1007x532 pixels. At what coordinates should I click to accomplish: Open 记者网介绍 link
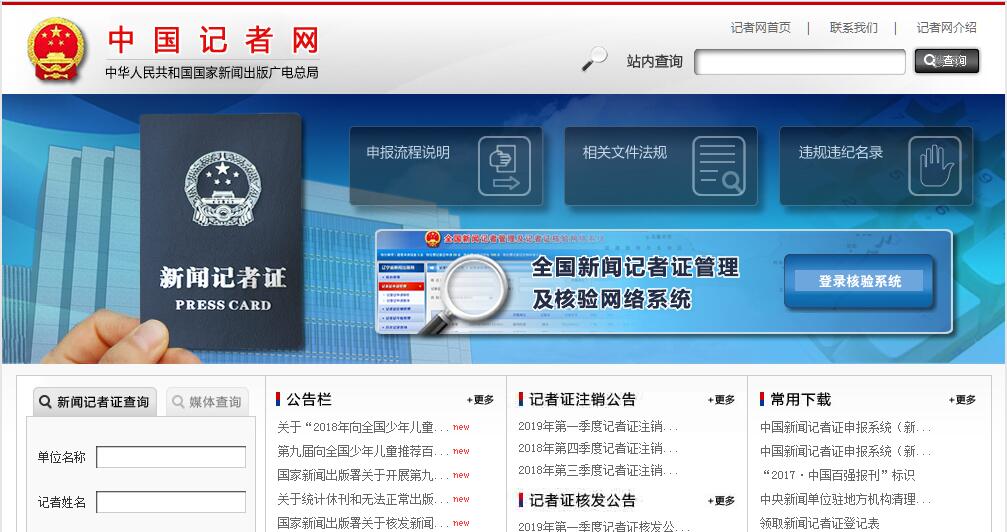click(946, 28)
